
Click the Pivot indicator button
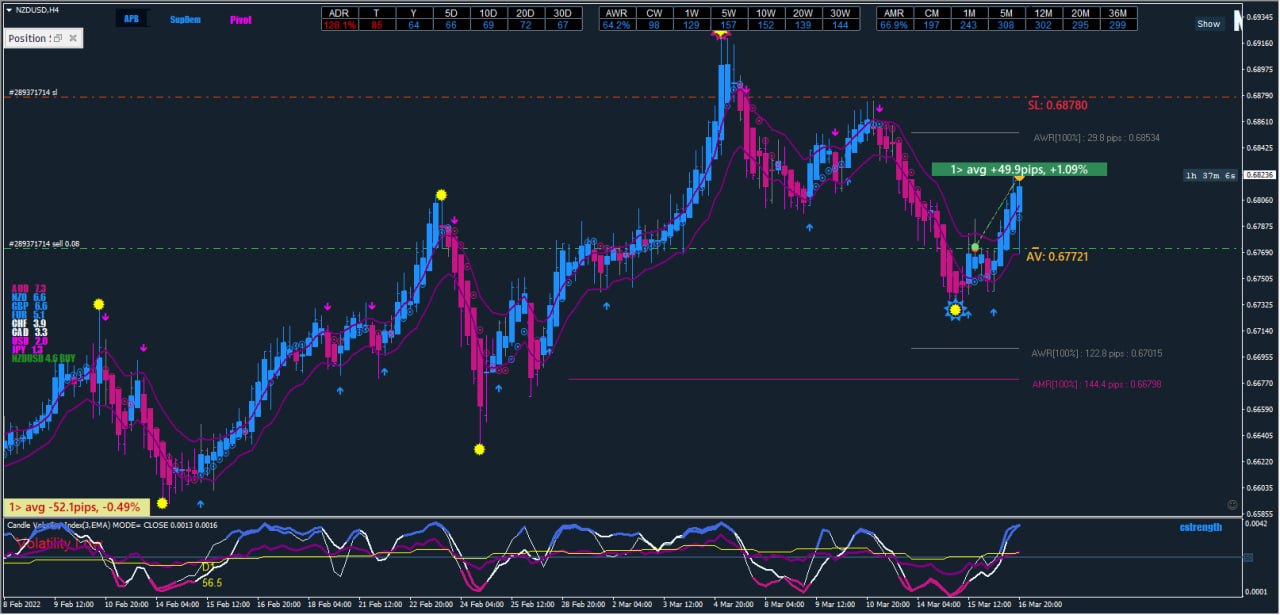click(241, 19)
